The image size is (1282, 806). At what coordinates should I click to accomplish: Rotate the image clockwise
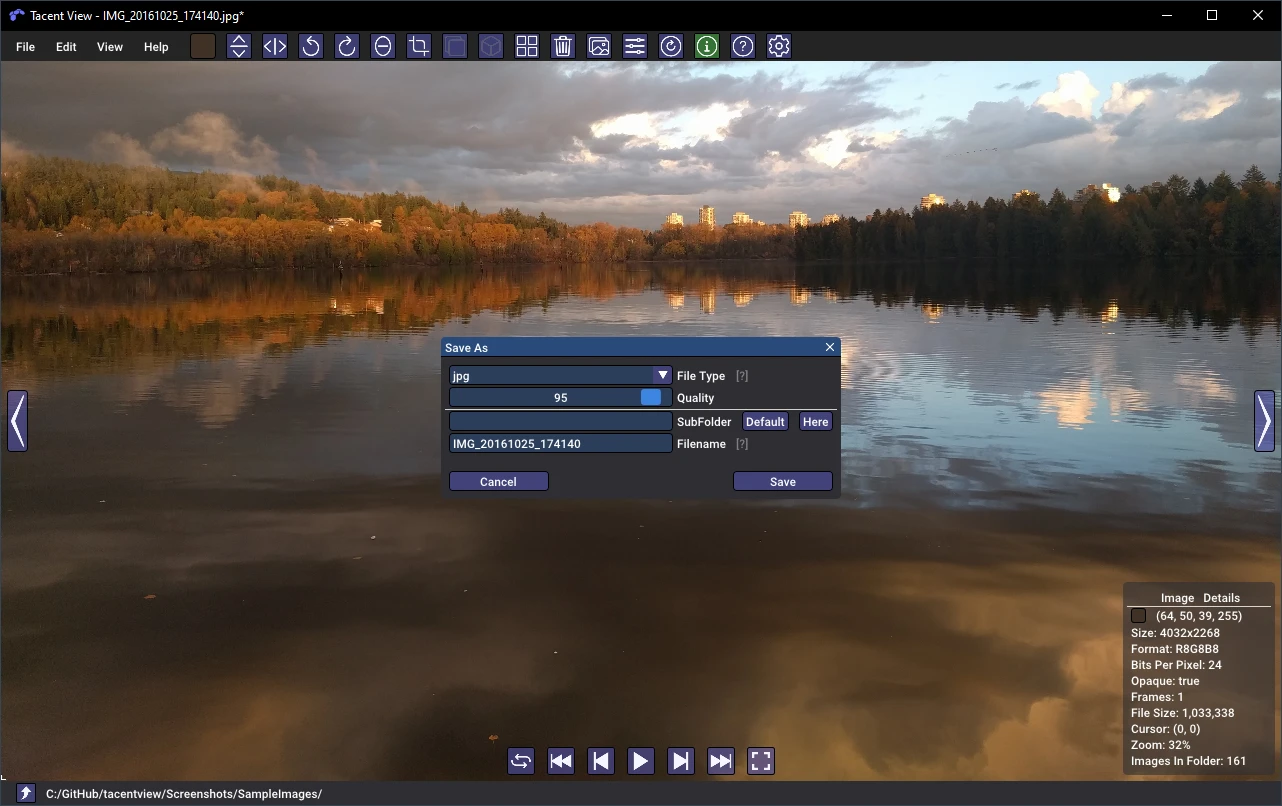click(347, 46)
